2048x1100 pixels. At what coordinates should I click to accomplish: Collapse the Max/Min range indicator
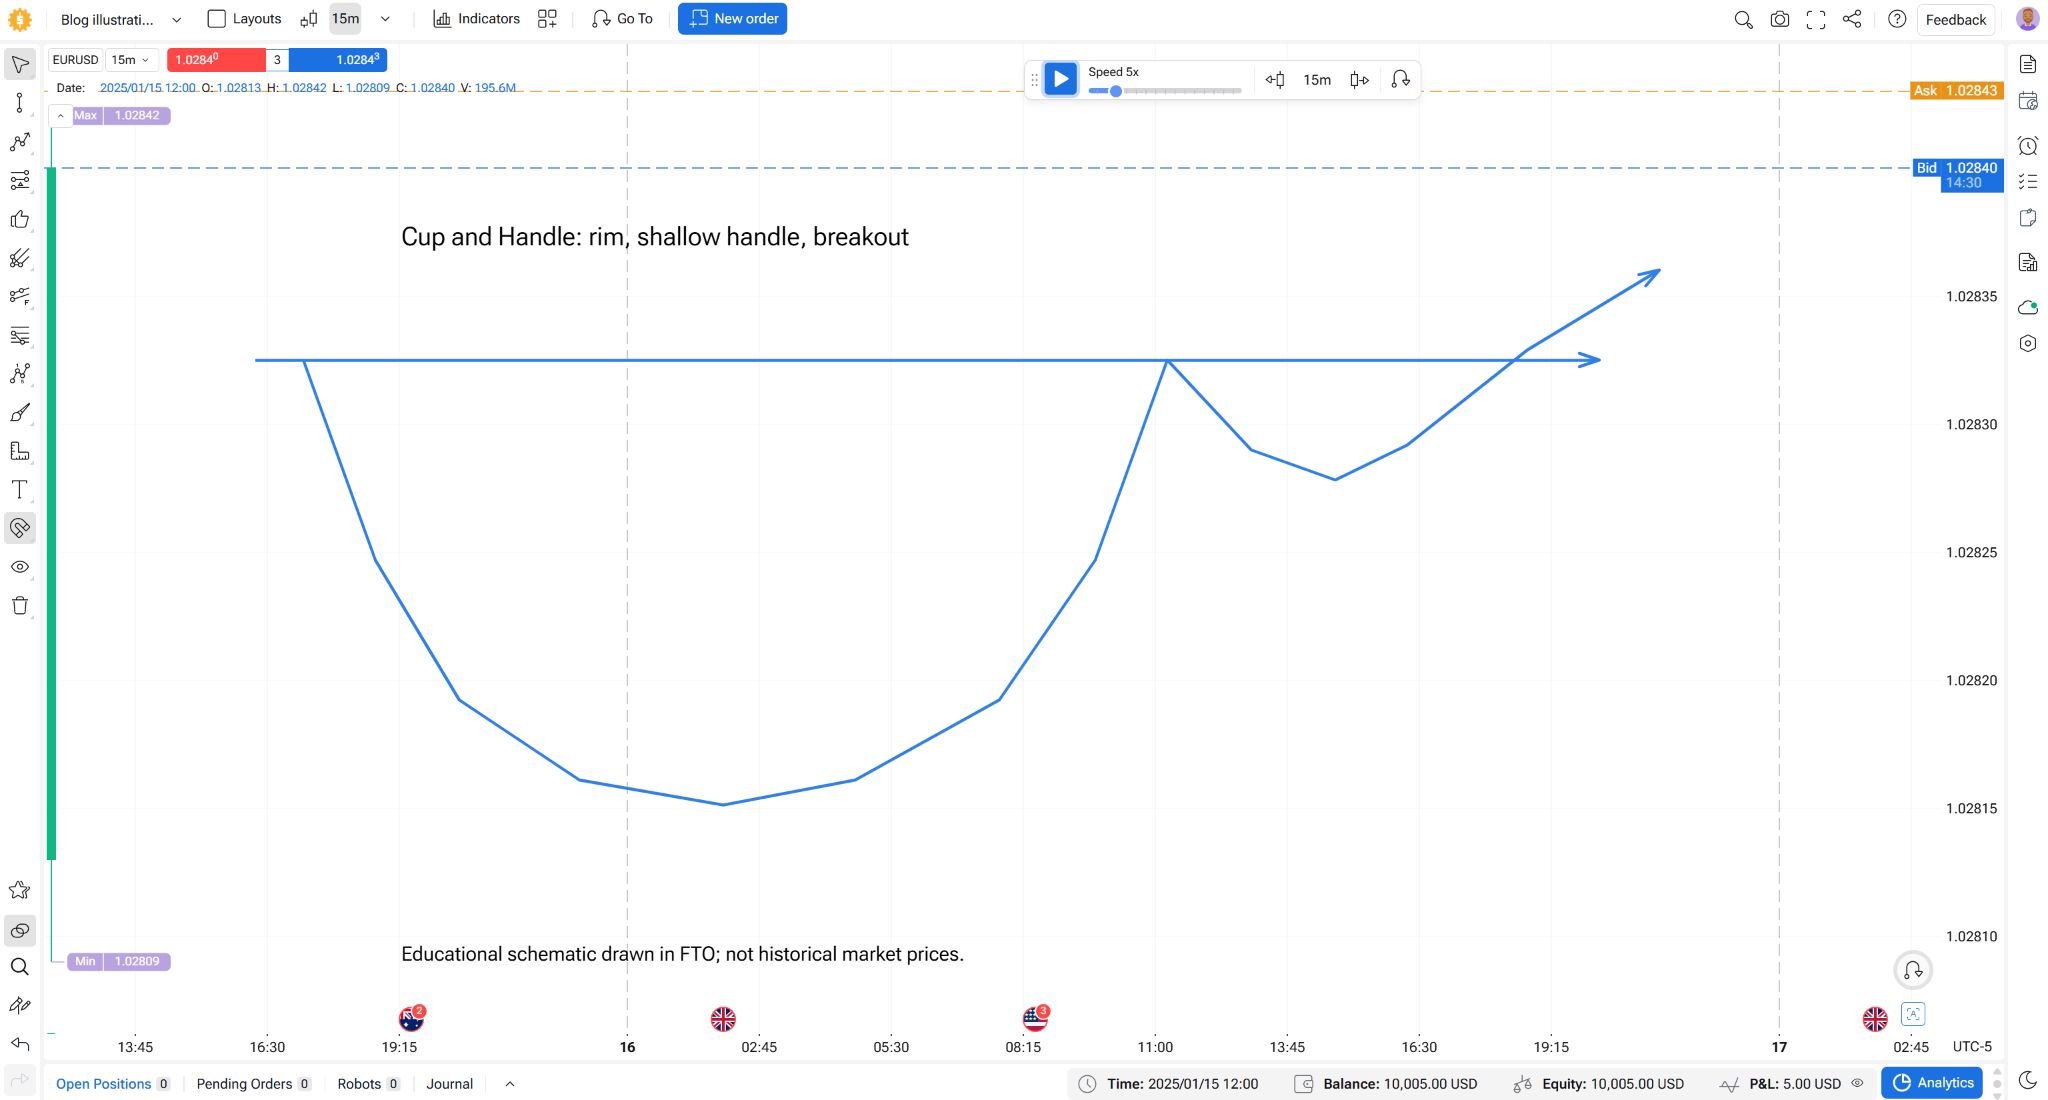(x=60, y=116)
